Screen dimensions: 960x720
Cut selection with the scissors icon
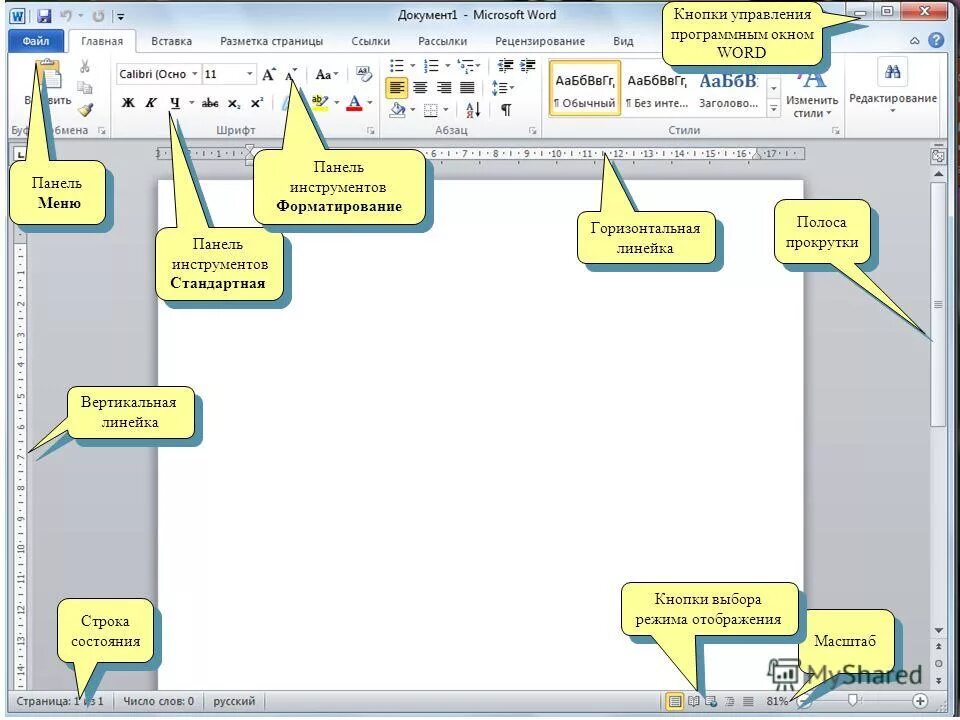coord(84,66)
